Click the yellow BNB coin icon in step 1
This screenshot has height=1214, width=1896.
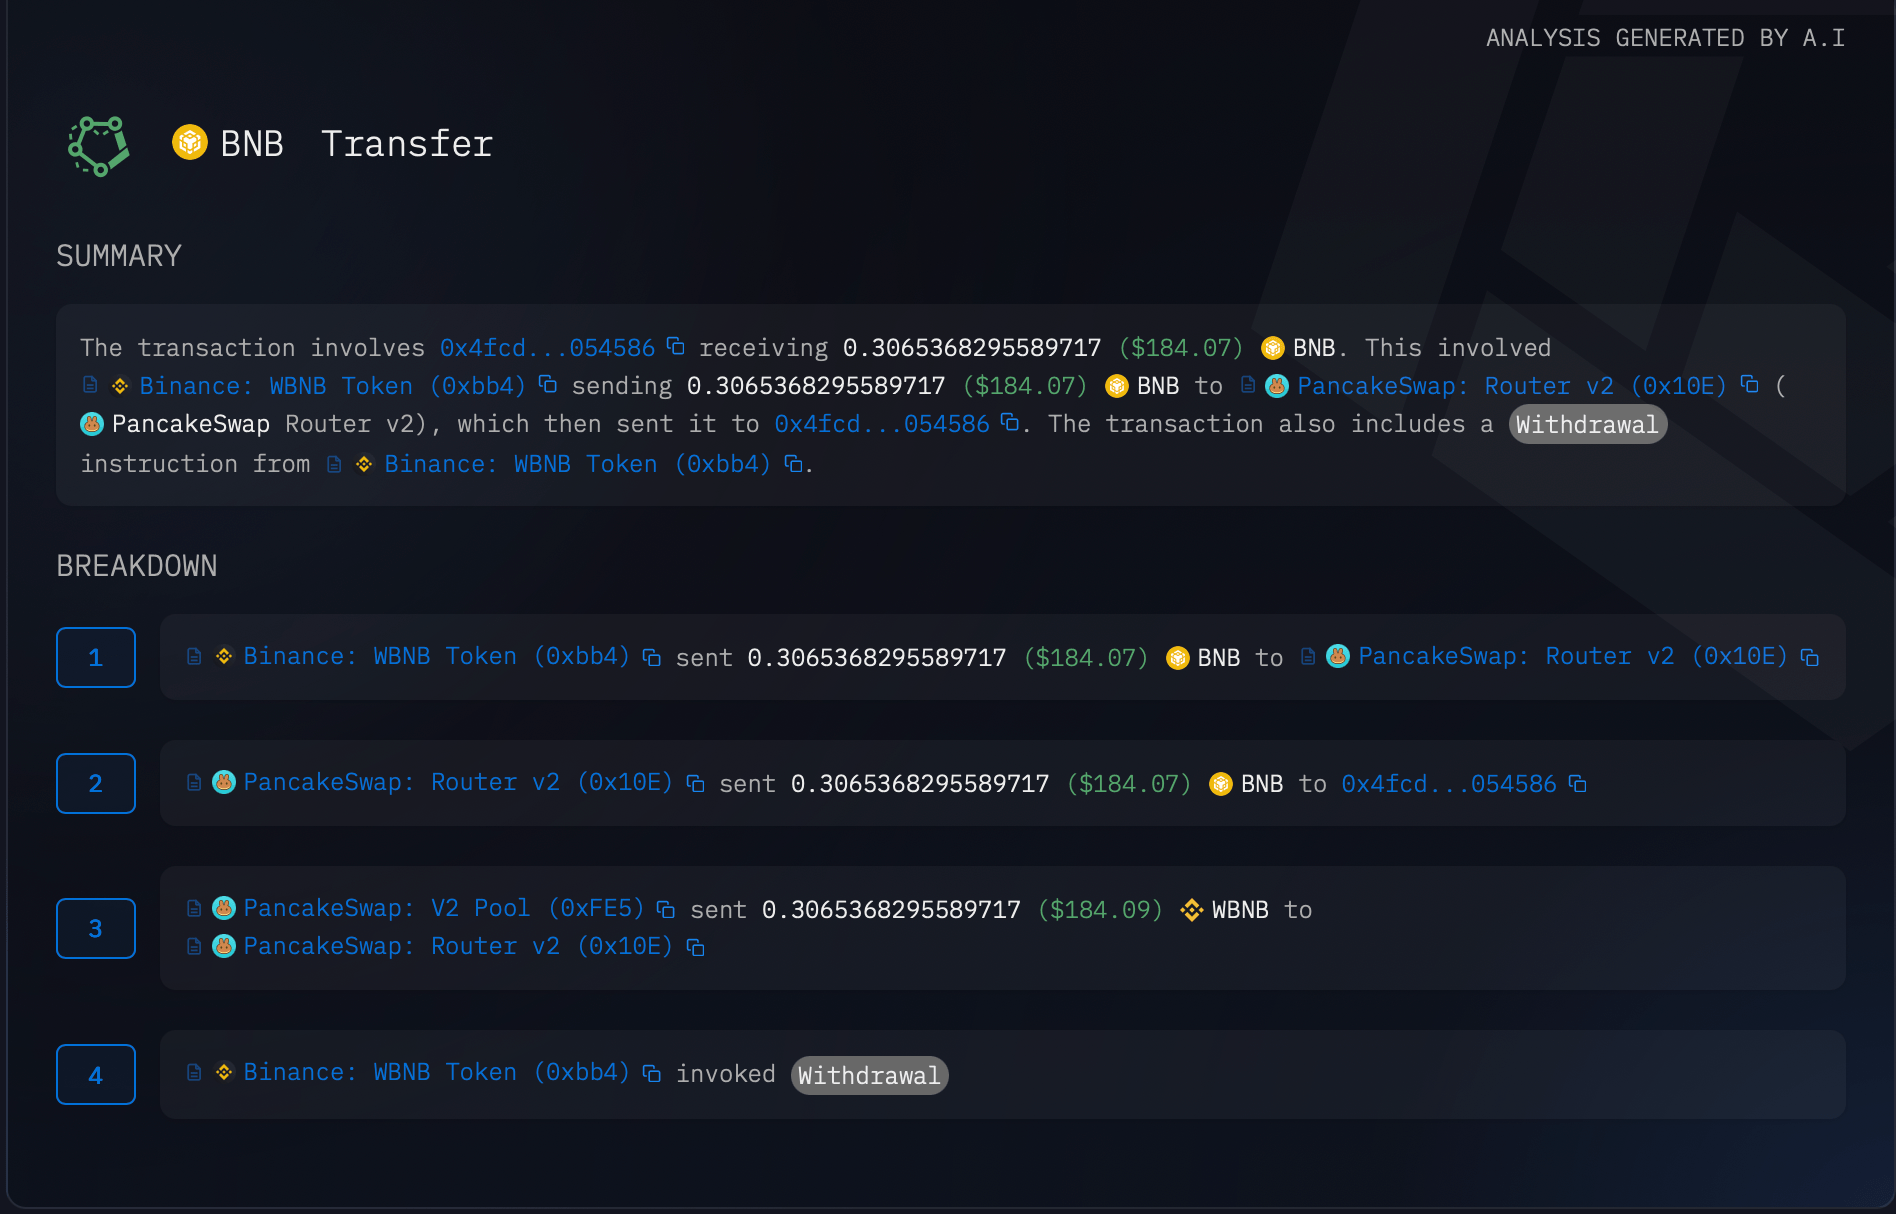[x=1176, y=656]
